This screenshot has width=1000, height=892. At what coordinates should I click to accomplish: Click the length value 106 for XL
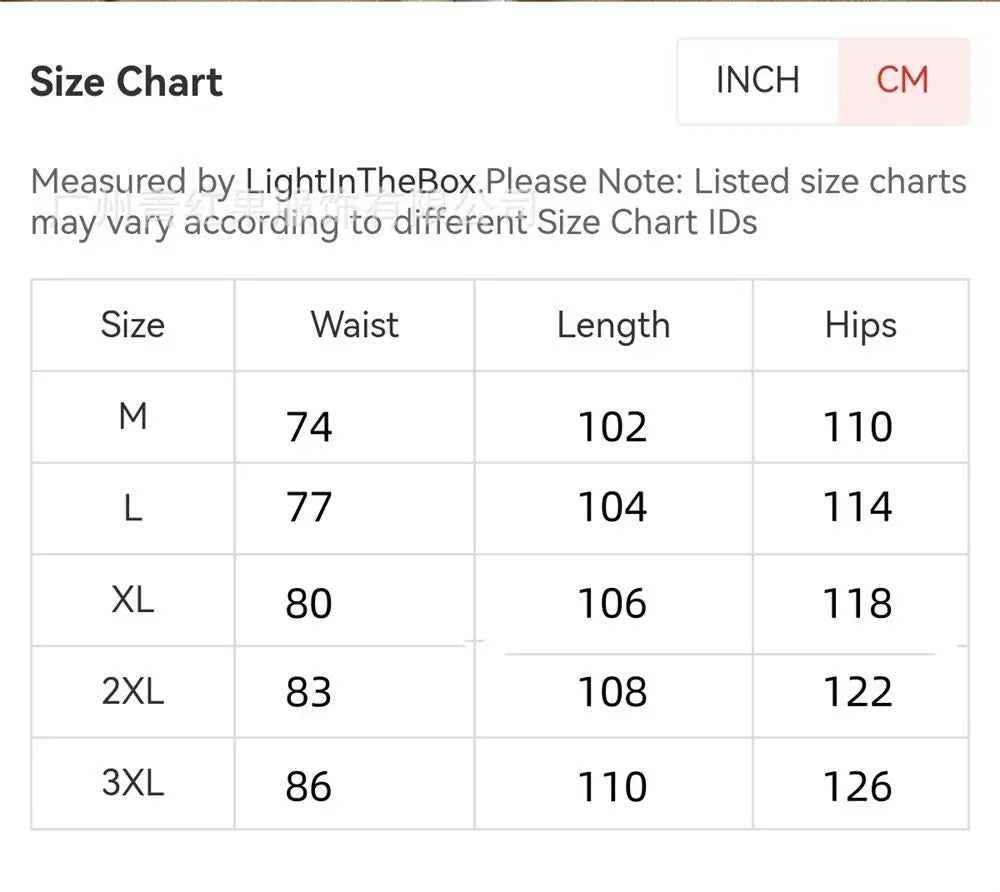coord(613,603)
